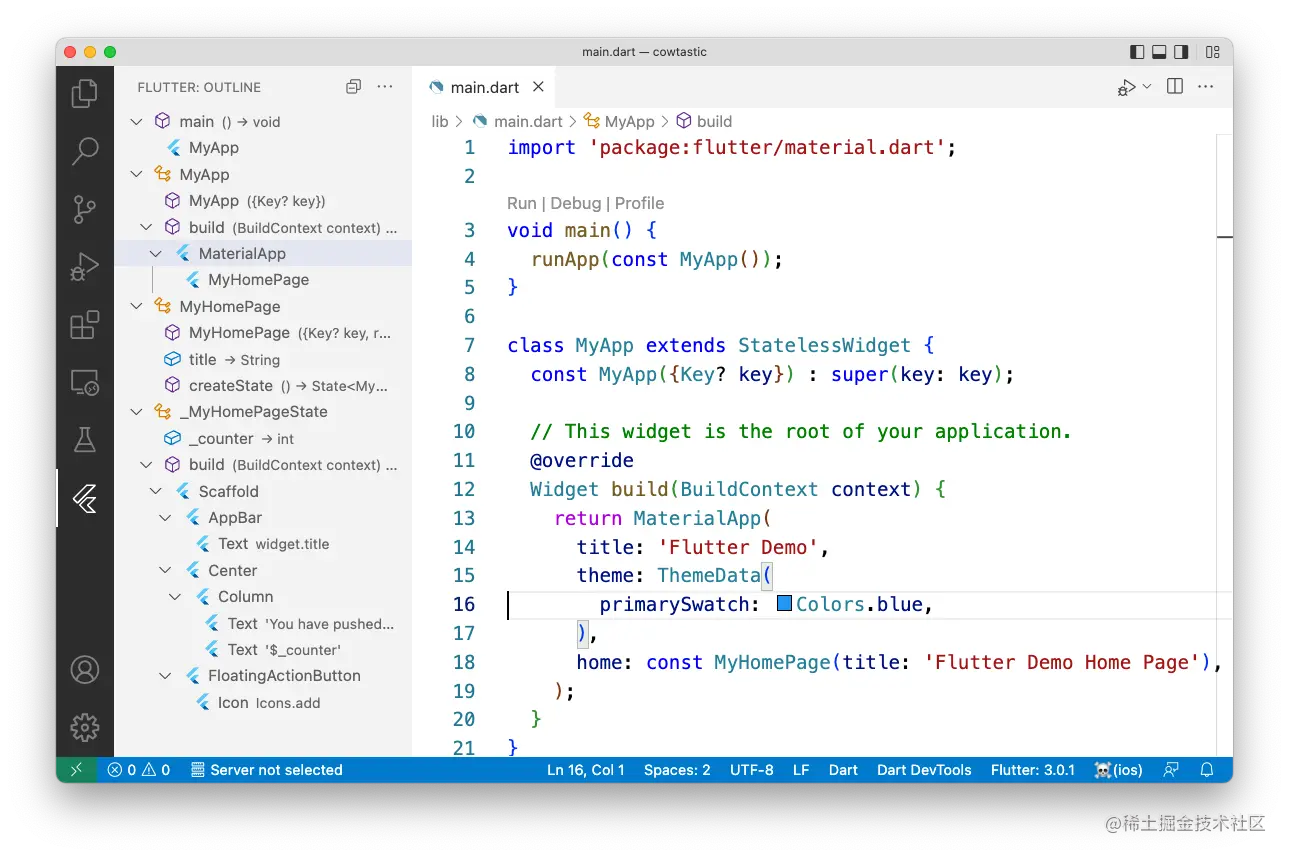Click the Server not selected status item

[267, 770]
